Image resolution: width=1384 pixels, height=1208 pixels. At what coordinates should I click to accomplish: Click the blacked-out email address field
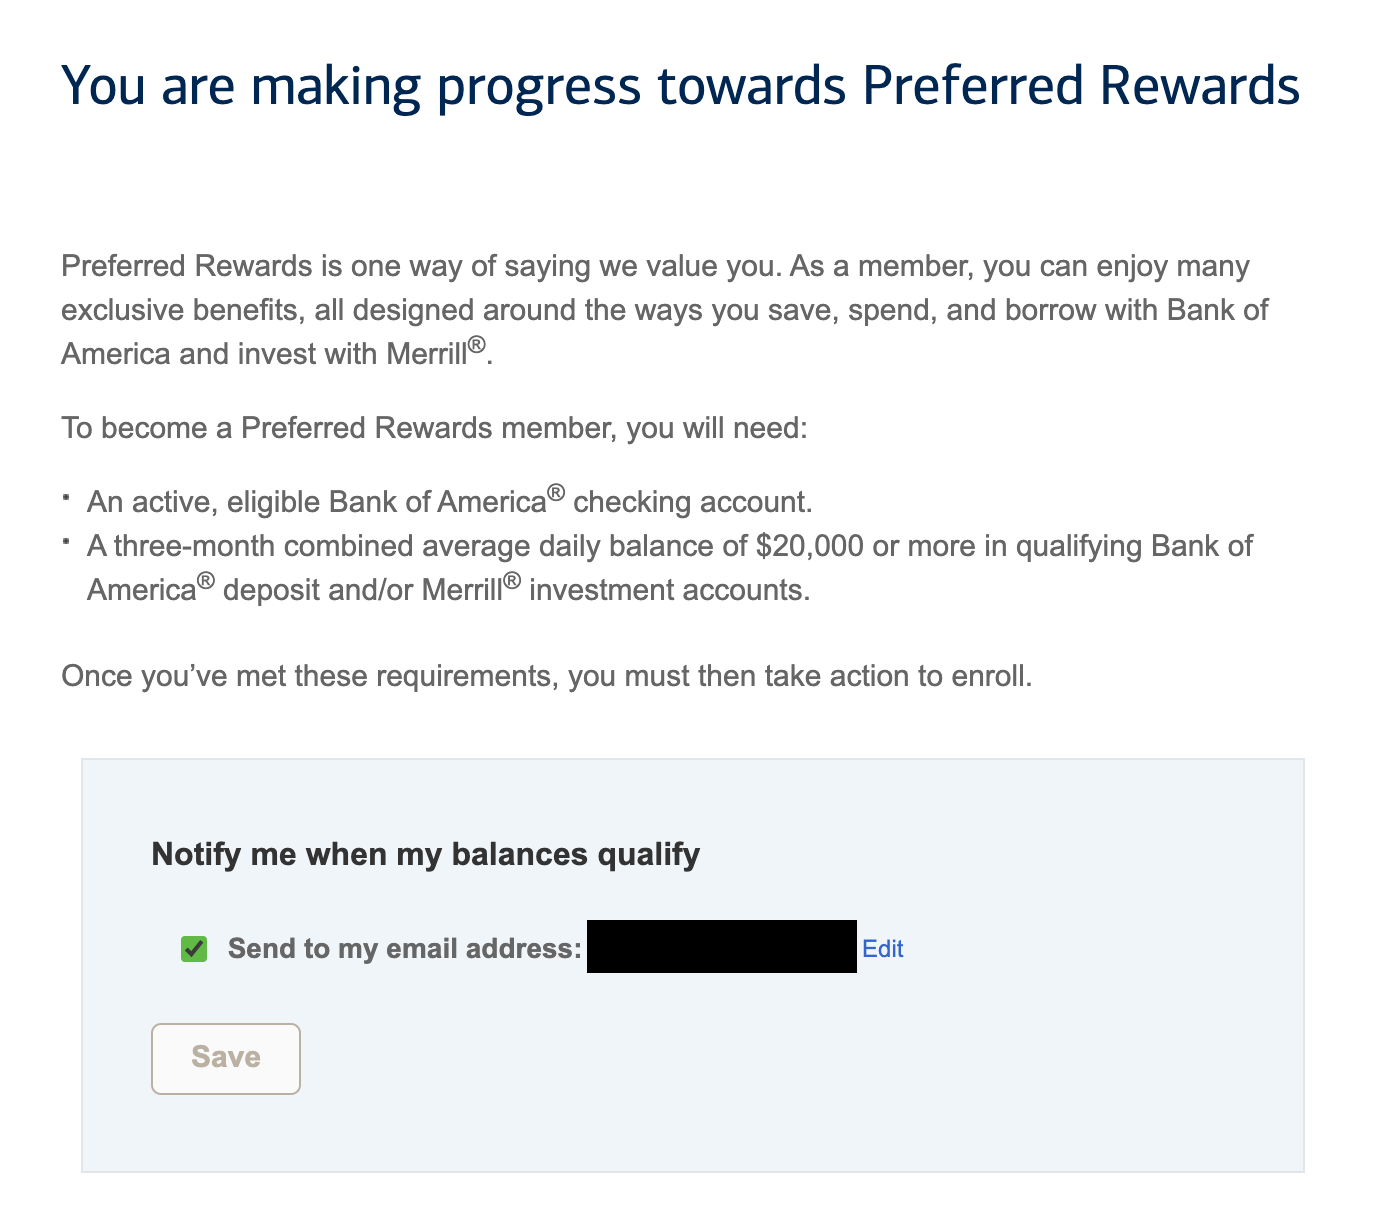(721, 947)
